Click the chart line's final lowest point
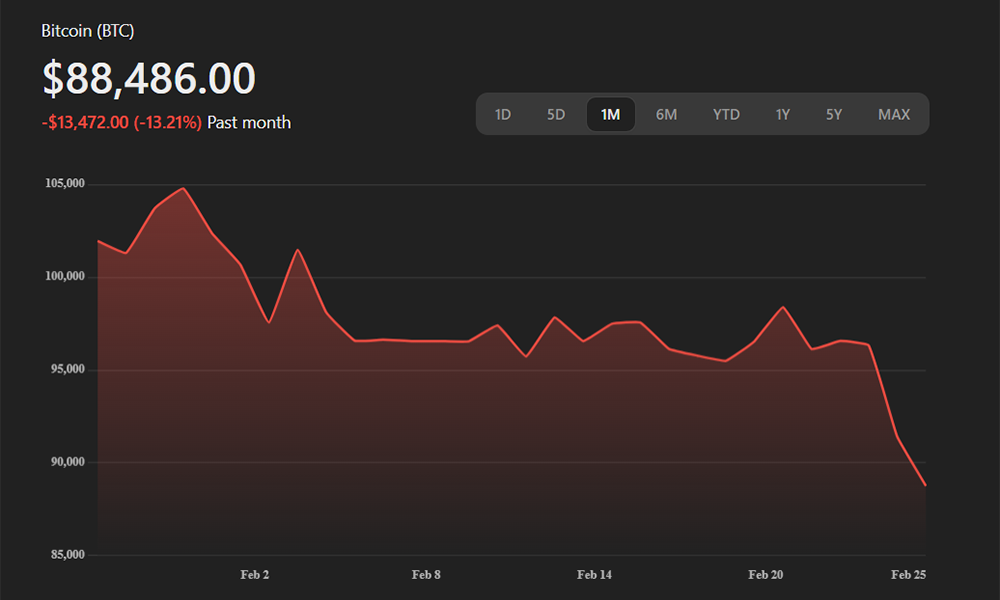1000x600 pixels. [925, 485]
